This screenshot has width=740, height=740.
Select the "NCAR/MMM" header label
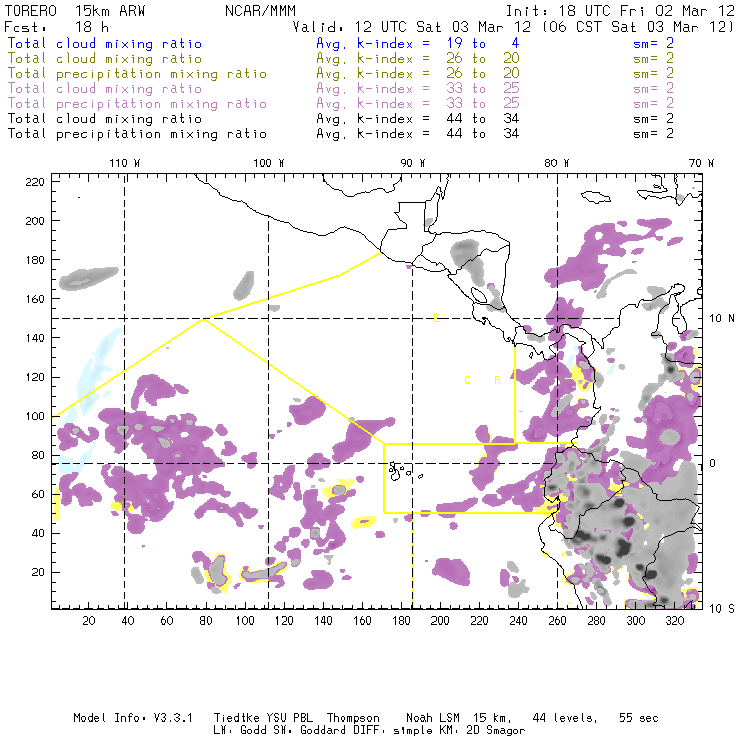pos(261,11)
